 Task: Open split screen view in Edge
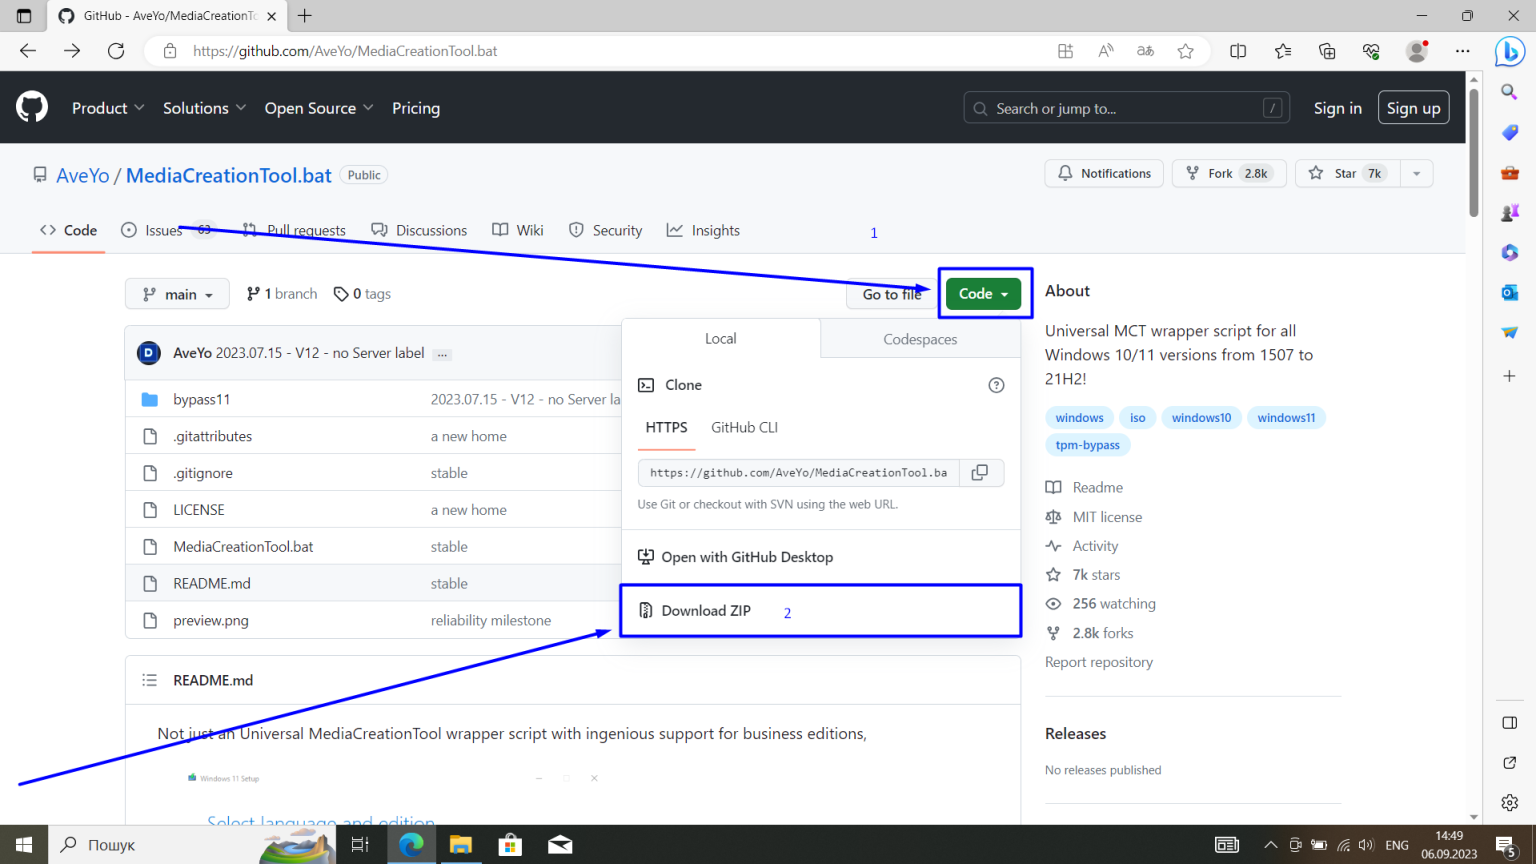tap(1238, 50)
